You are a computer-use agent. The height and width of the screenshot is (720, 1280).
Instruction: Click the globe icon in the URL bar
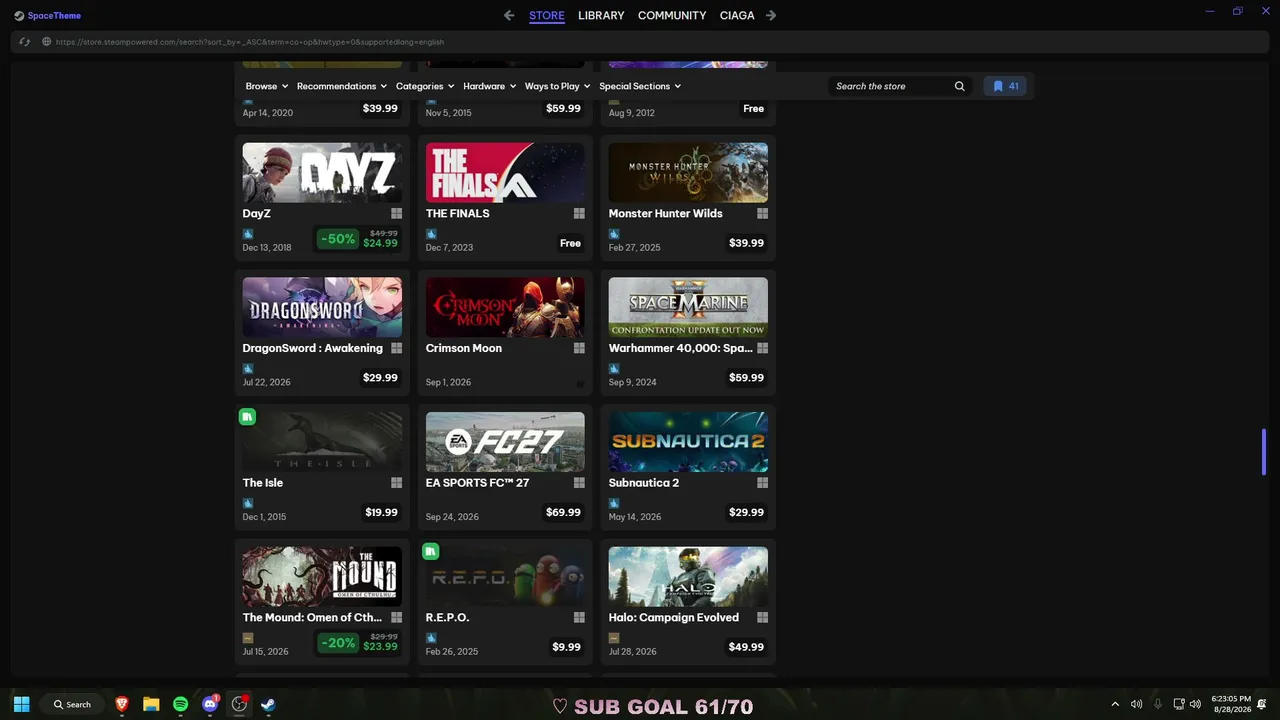47,42
